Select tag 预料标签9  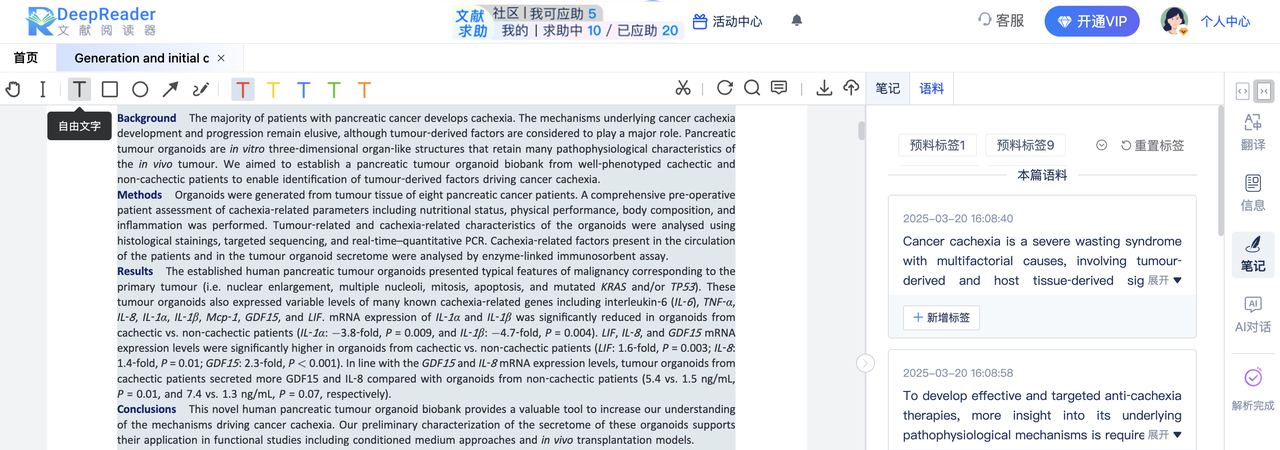tap(1025, 145)
